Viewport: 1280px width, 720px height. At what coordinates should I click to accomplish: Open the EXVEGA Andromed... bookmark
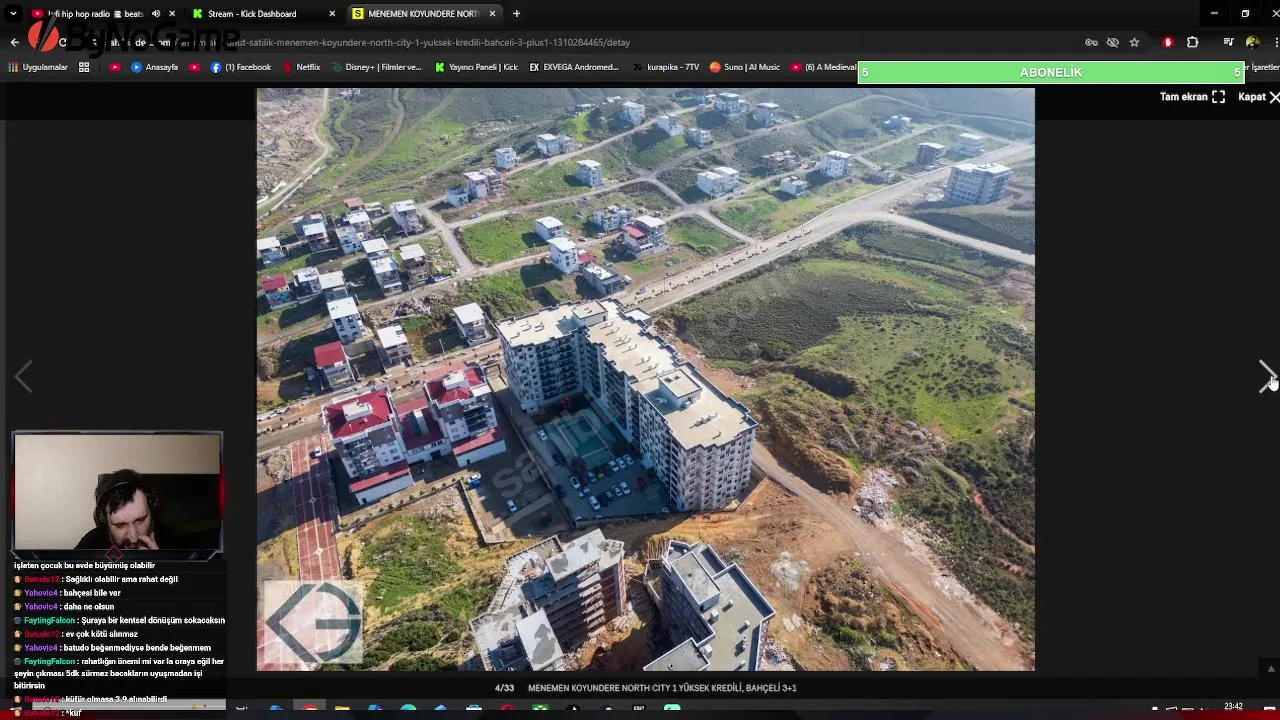click(574, 67)
